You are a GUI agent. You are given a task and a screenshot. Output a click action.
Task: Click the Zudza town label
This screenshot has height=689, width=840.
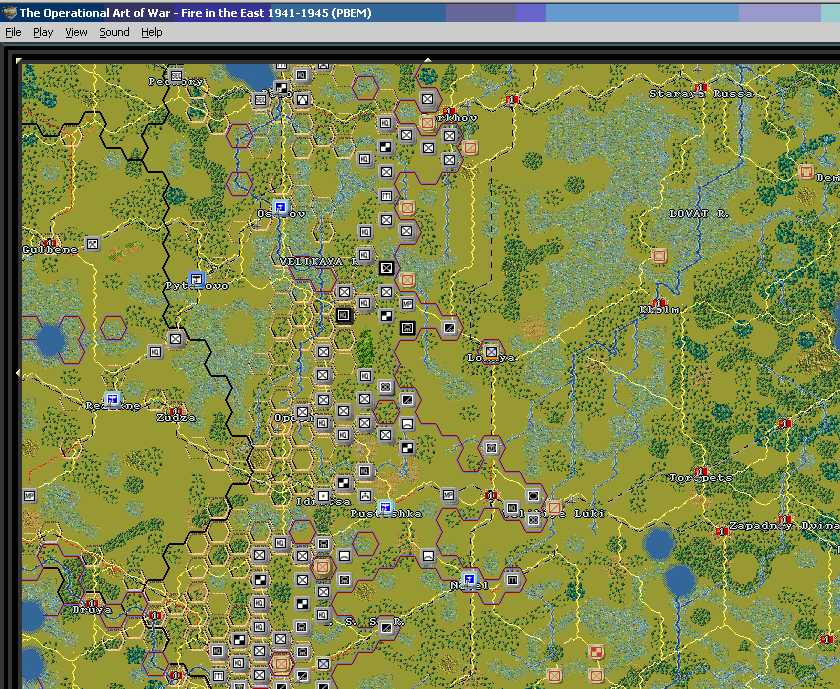[176, 418]
